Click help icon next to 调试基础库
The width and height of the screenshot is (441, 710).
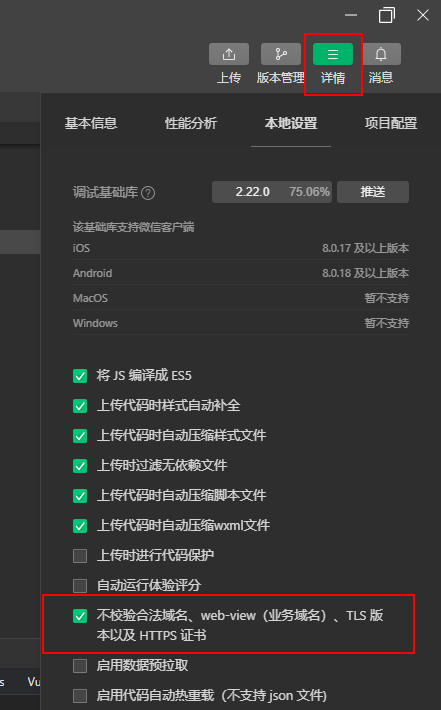pos(148,193)
